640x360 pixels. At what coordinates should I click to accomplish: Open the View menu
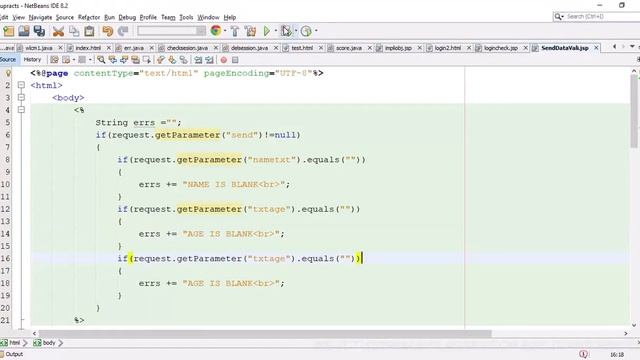click(18, 17)
